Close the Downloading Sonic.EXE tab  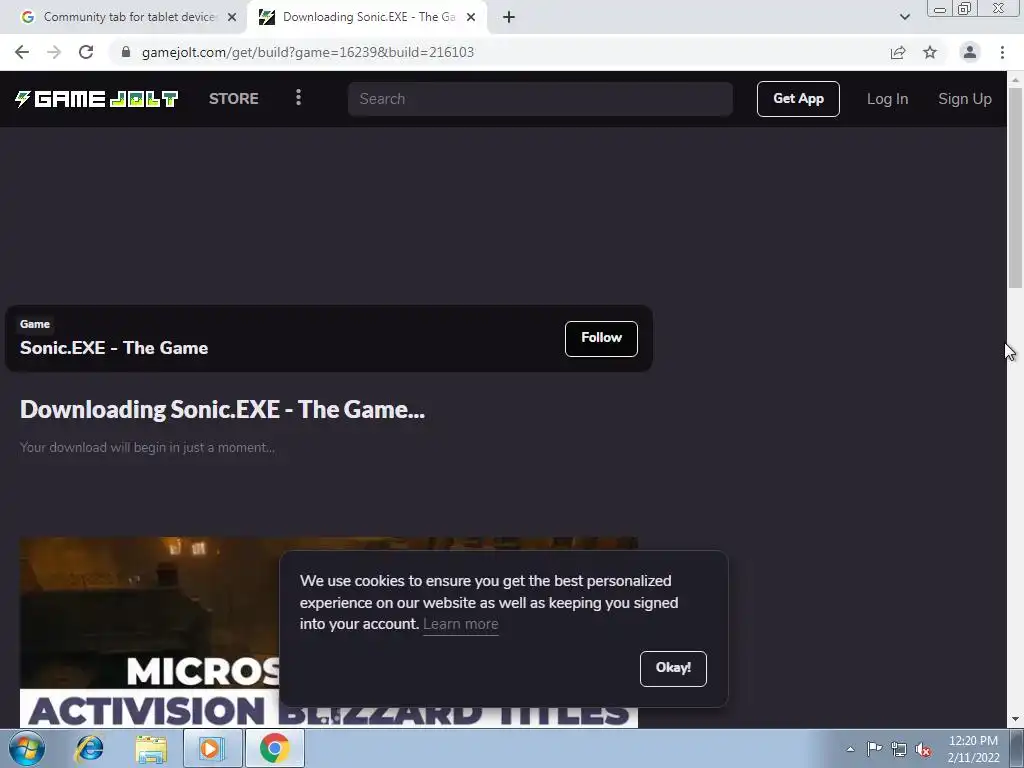471,18
